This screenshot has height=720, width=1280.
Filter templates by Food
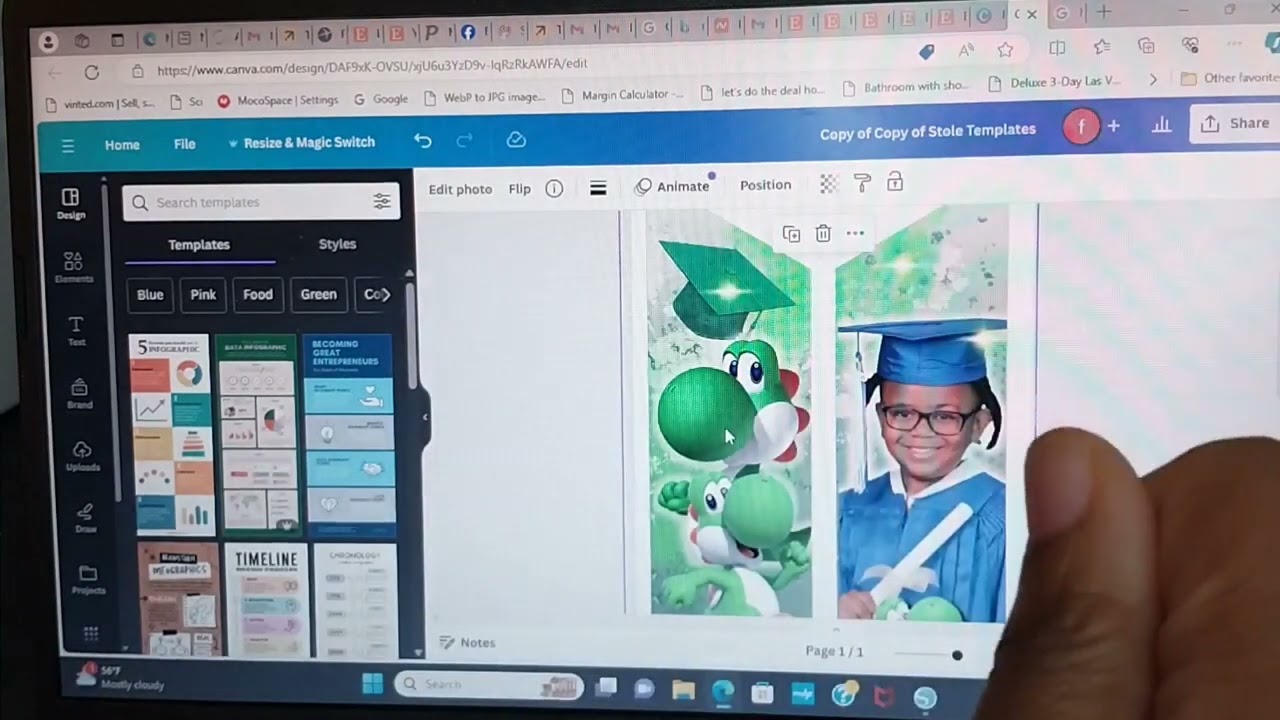(x=258, y=295)
